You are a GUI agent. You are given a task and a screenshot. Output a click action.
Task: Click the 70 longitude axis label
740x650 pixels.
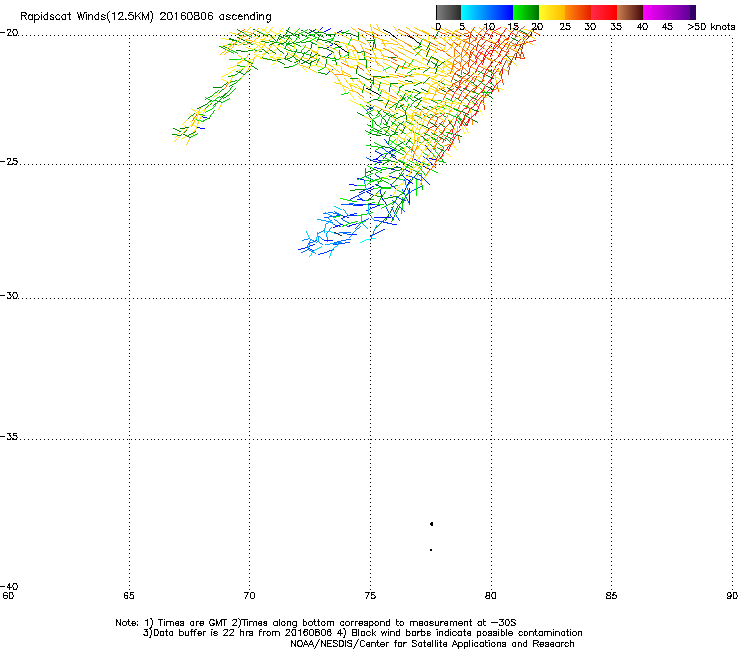tap(249, 596)
